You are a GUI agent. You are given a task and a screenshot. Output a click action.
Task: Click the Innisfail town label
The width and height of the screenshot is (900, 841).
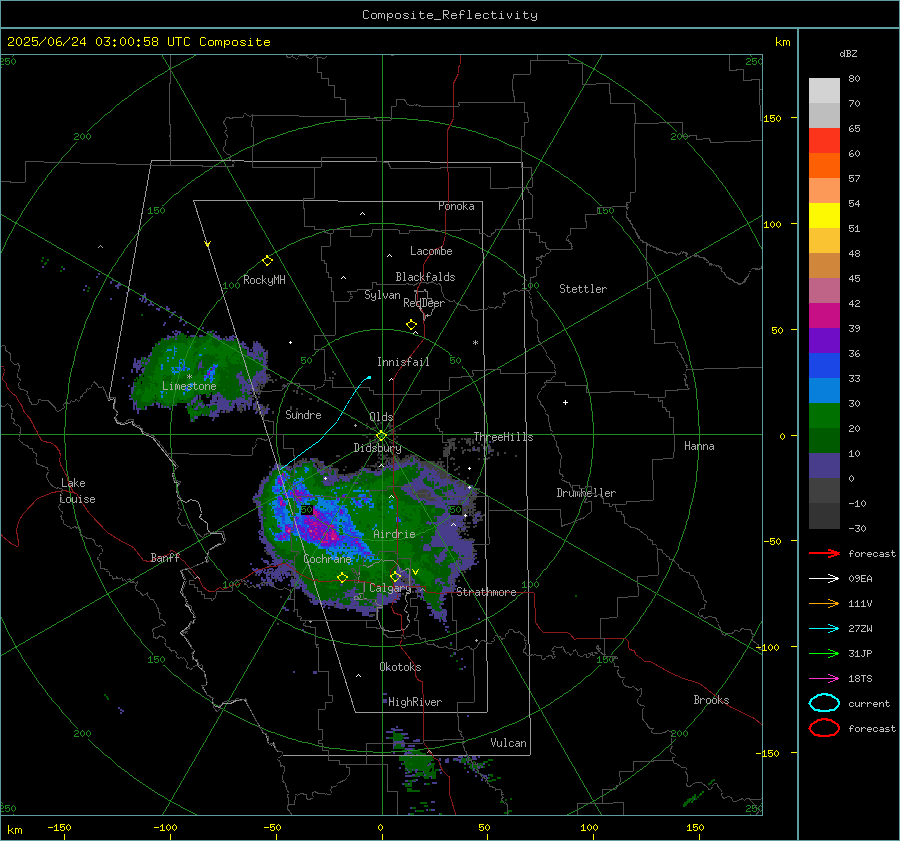(x=403, y=362)
